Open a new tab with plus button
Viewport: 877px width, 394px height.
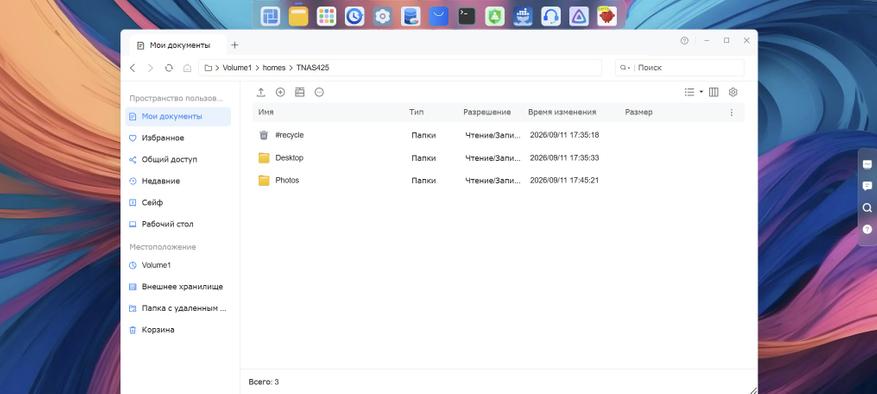pos(235,45)
